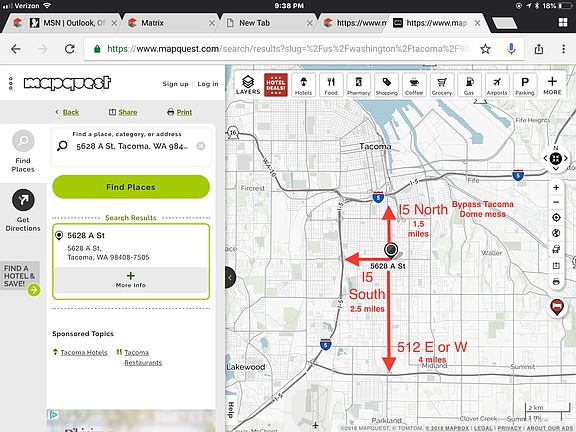Click the map print icon on right rail
This screenshot has width=576, height=432.
[x=556, y=282]
